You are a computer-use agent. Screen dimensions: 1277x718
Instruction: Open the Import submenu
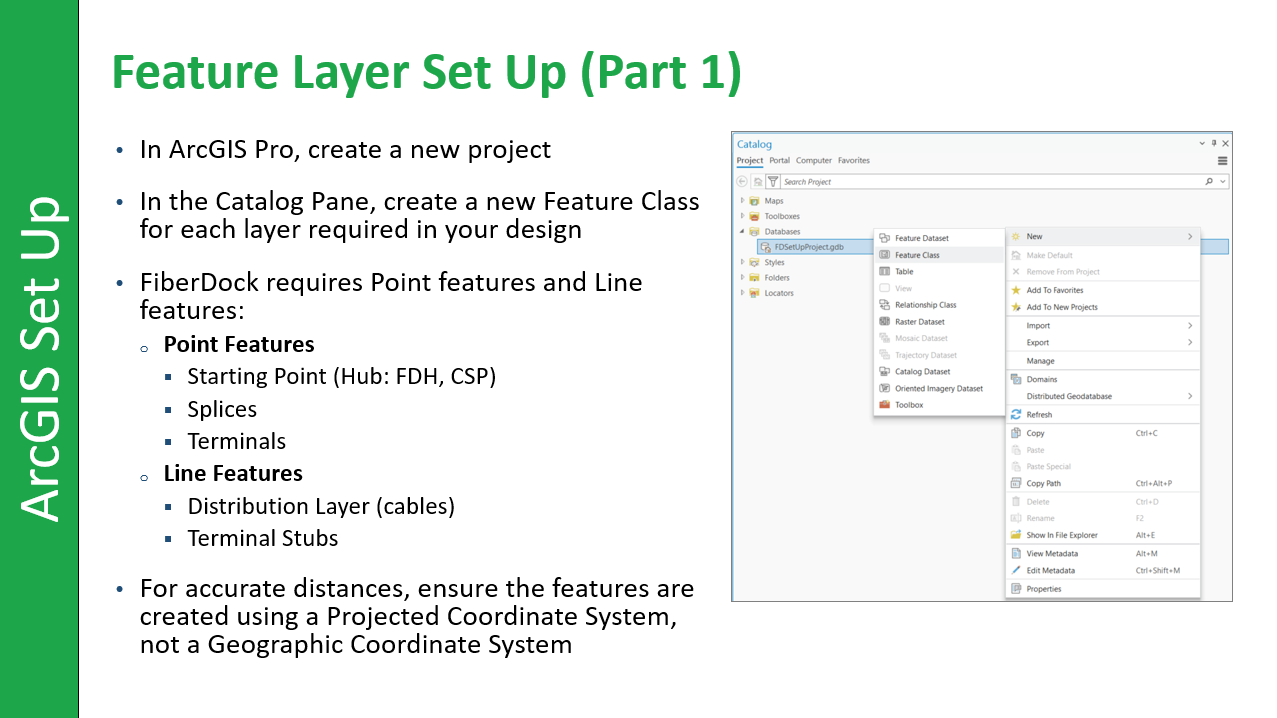(x=1103, y=326)
